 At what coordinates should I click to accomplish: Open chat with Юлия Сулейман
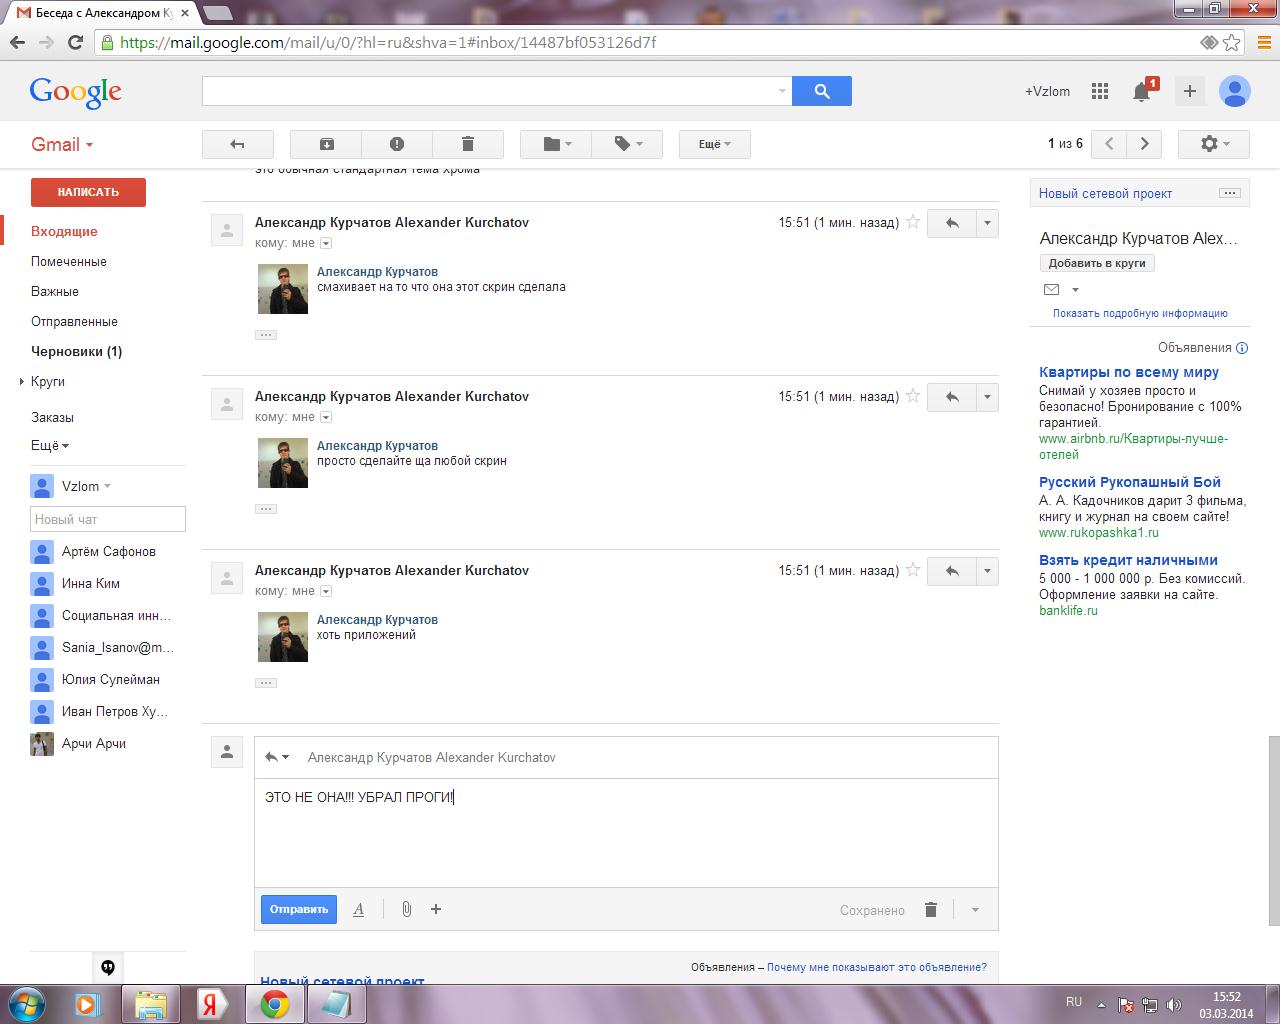(110, 679)
